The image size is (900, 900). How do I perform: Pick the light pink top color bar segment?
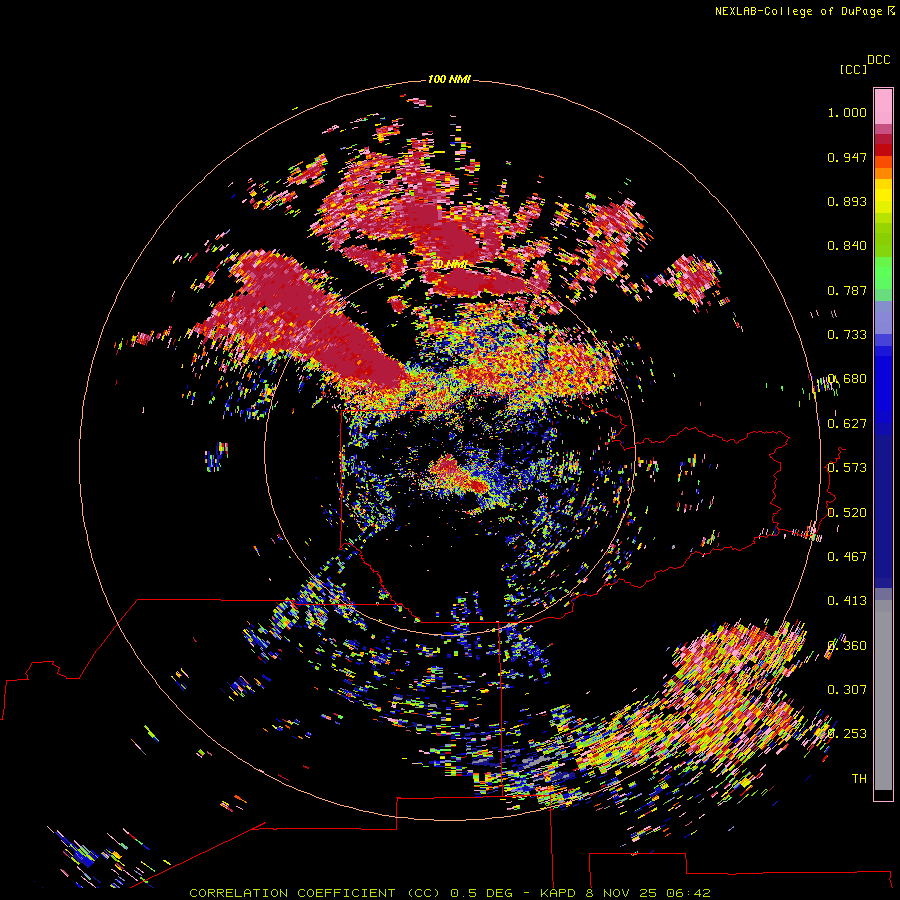883,107
